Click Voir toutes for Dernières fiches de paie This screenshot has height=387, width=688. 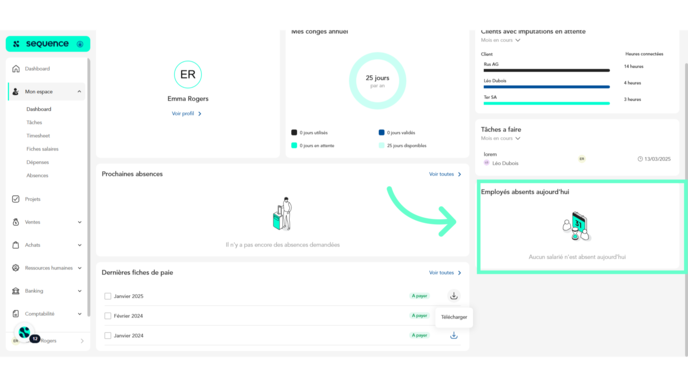pyautogui.click(x=445, y=272)
